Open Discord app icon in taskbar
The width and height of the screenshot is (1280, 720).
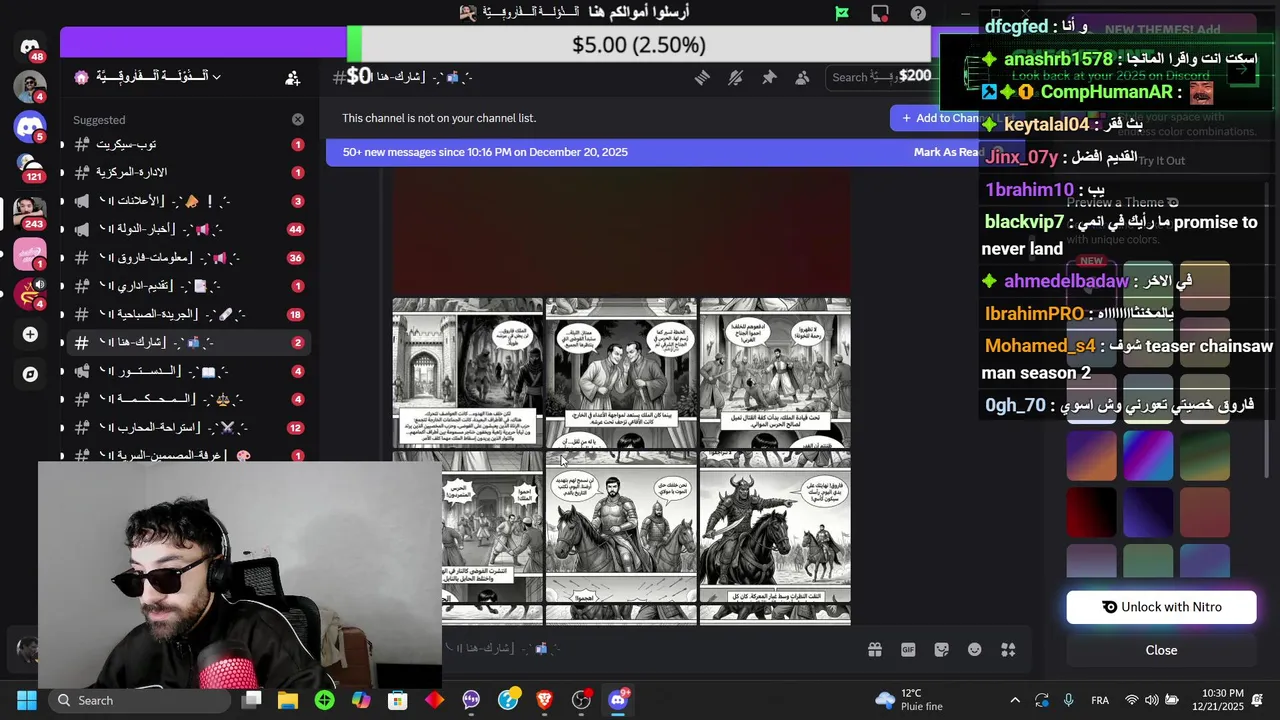pos(618,700)
